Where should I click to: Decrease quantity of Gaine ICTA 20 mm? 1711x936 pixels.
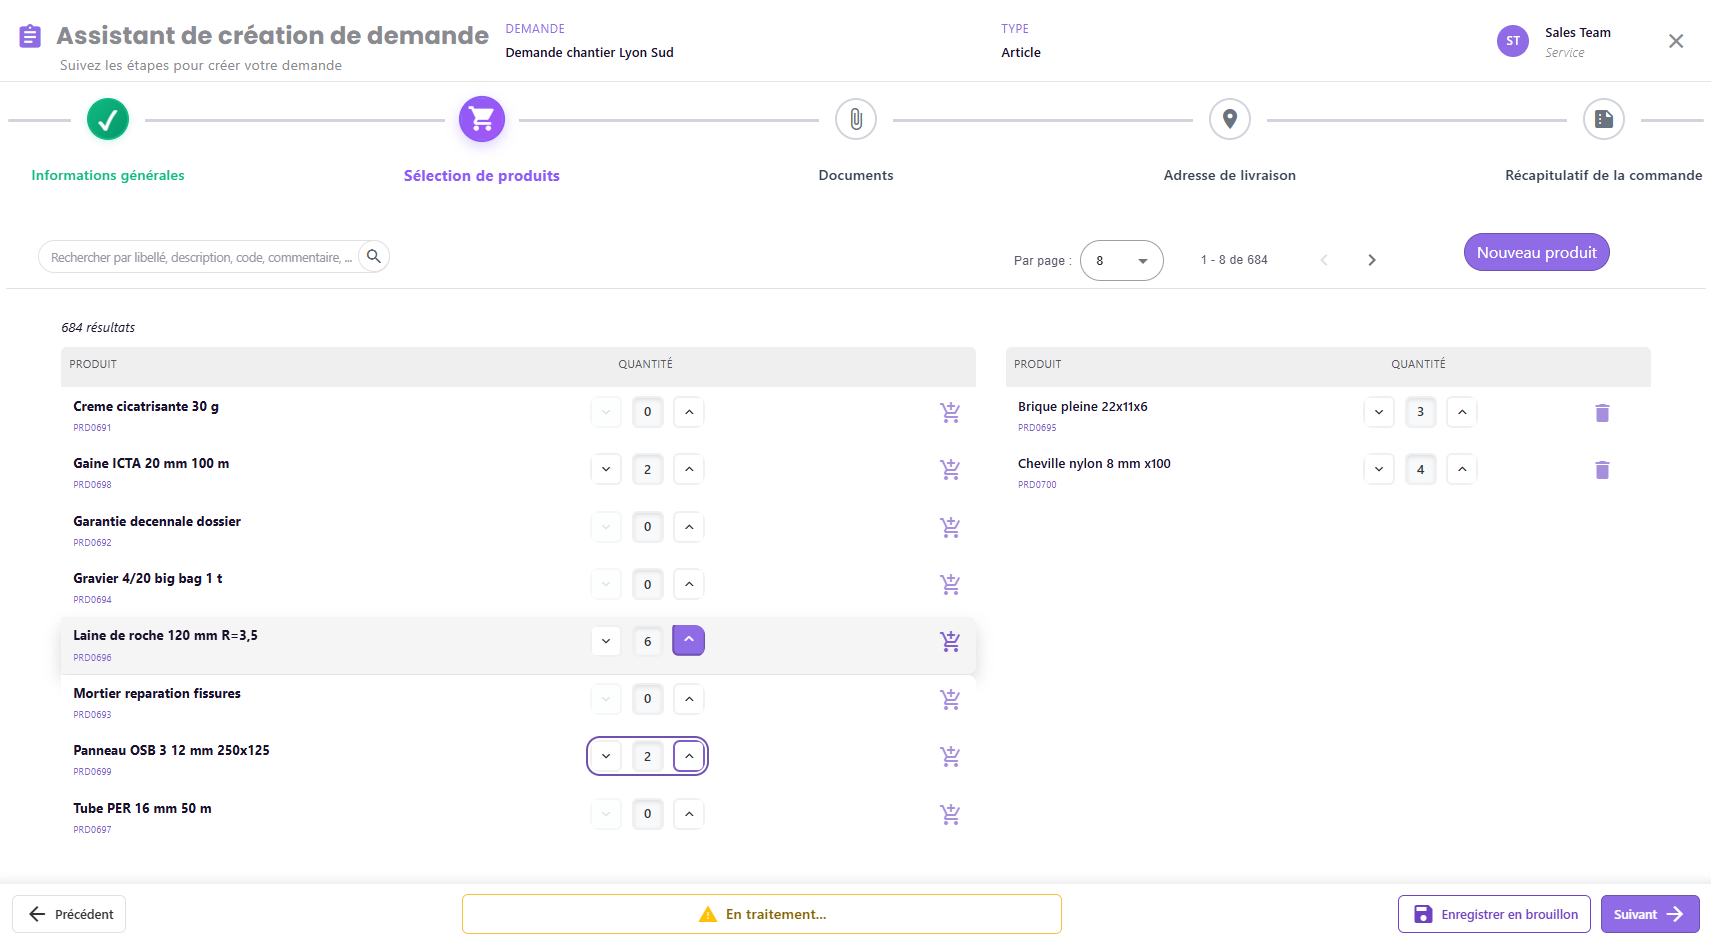coord(606,469)
